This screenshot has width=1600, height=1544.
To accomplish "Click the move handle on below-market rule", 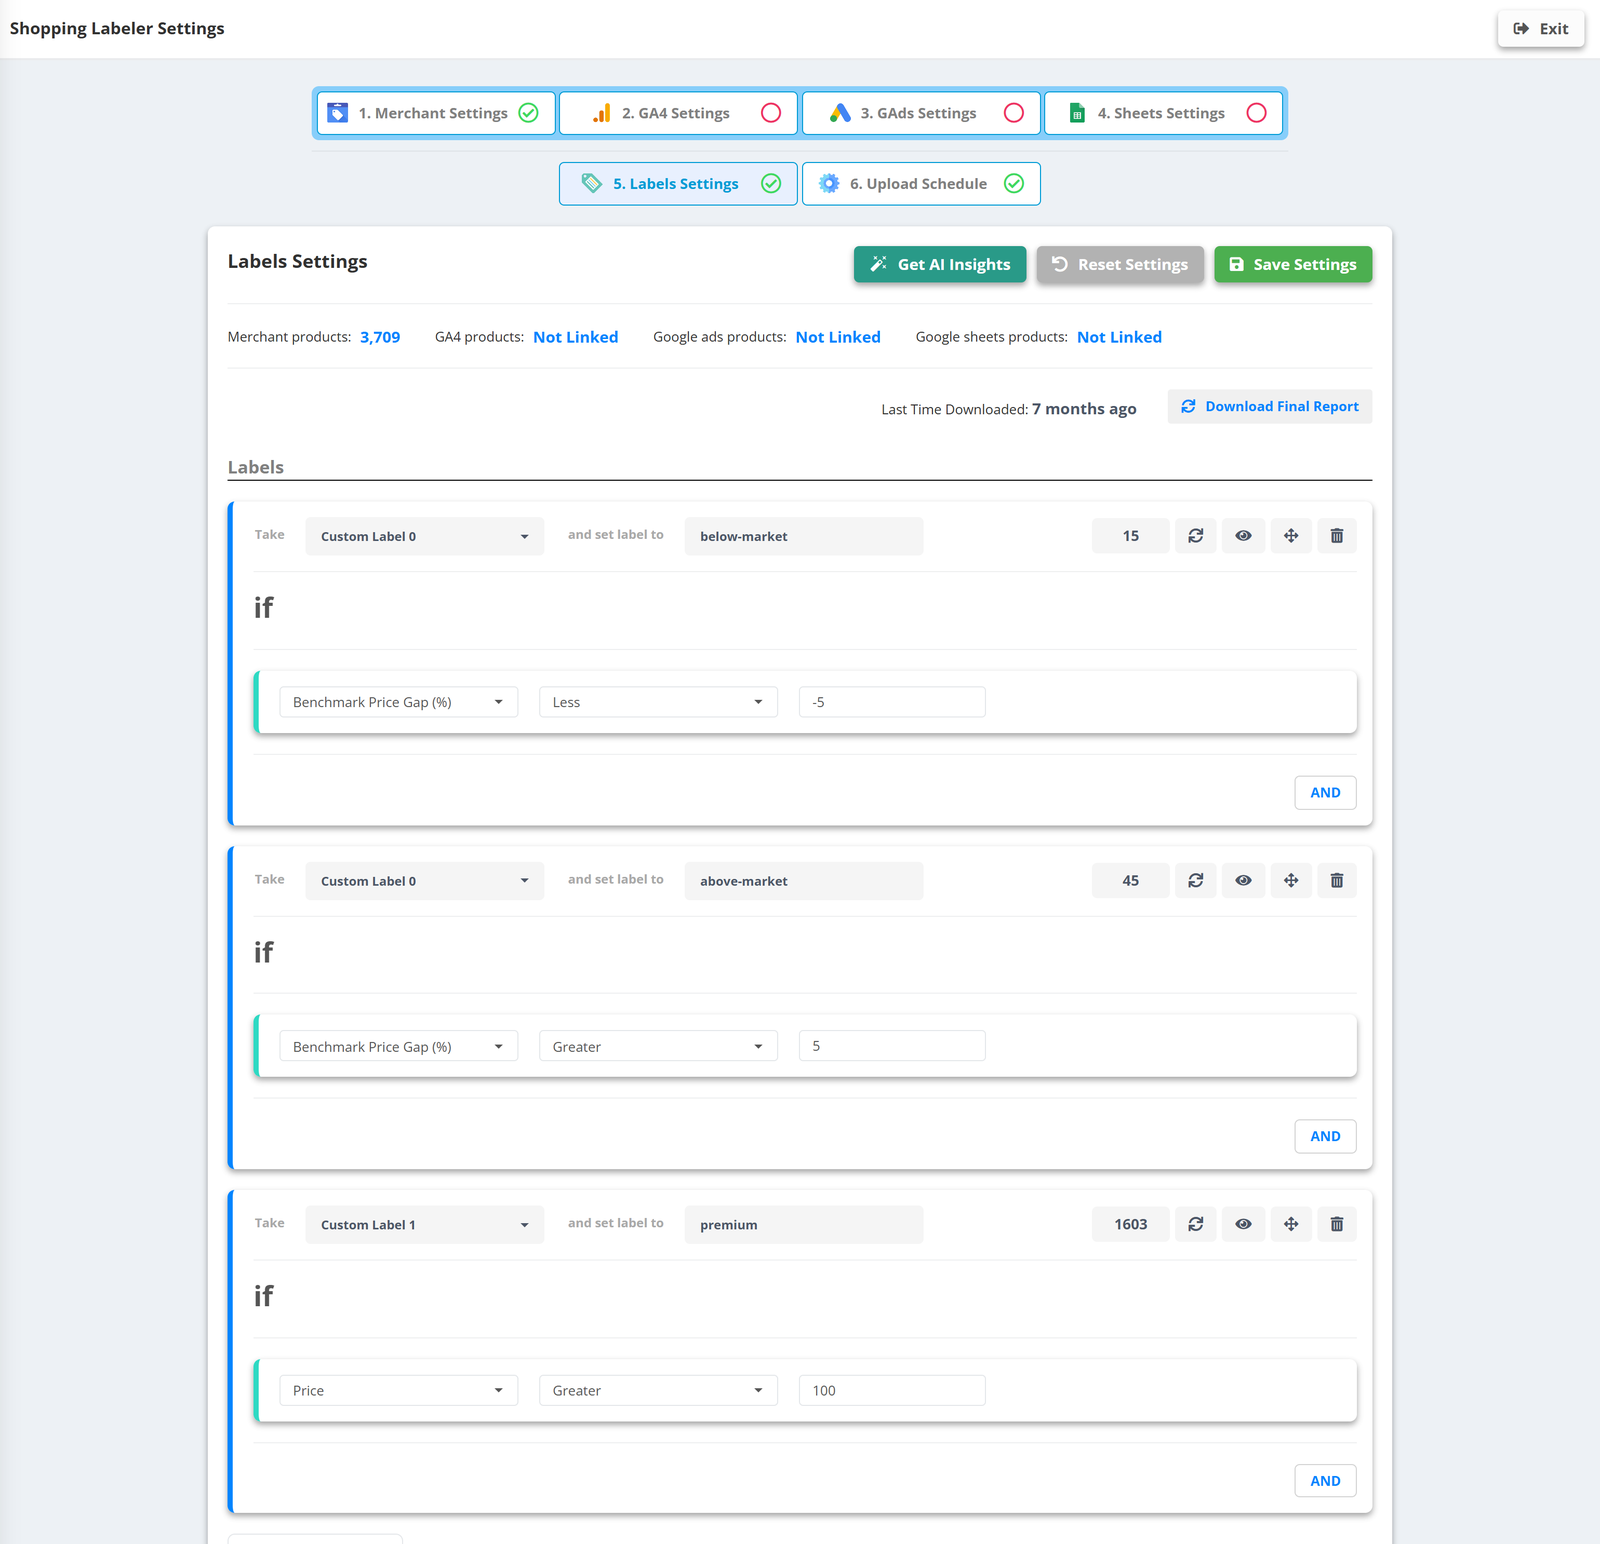I will [x=1291, y=536].
